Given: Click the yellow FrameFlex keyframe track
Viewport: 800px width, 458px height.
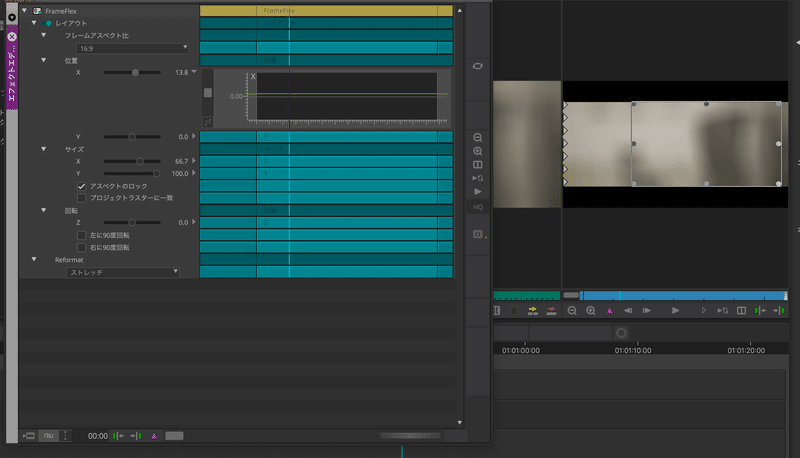Looking at the screenshot, I should point(326,11).
